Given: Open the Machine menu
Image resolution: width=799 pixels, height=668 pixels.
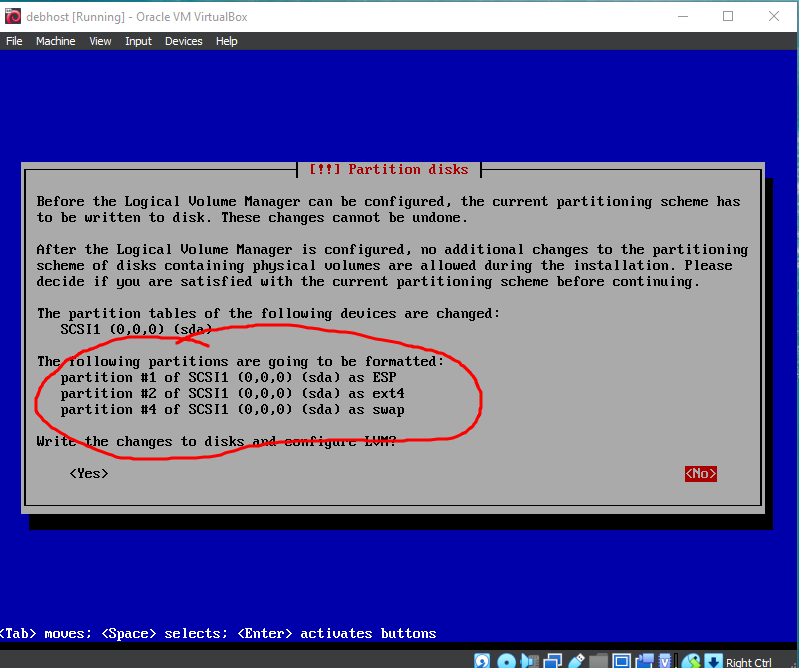Looking at the screenshot, I should [x=55, y=41].
